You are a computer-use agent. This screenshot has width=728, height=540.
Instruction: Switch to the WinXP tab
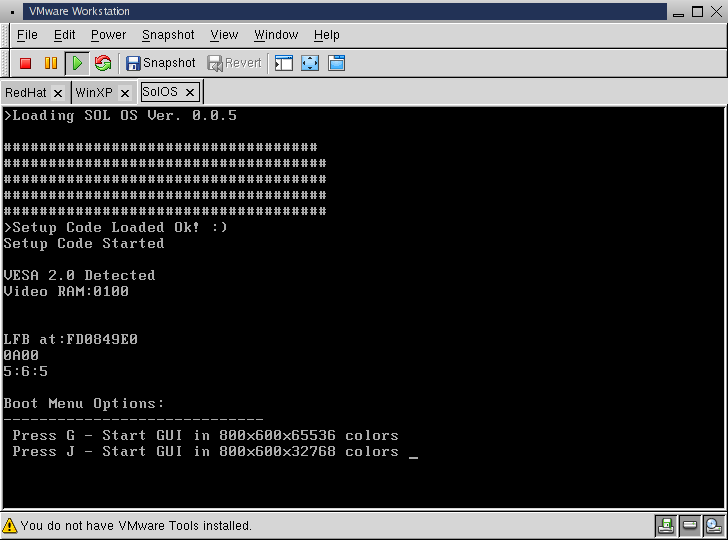click(94, 93)
